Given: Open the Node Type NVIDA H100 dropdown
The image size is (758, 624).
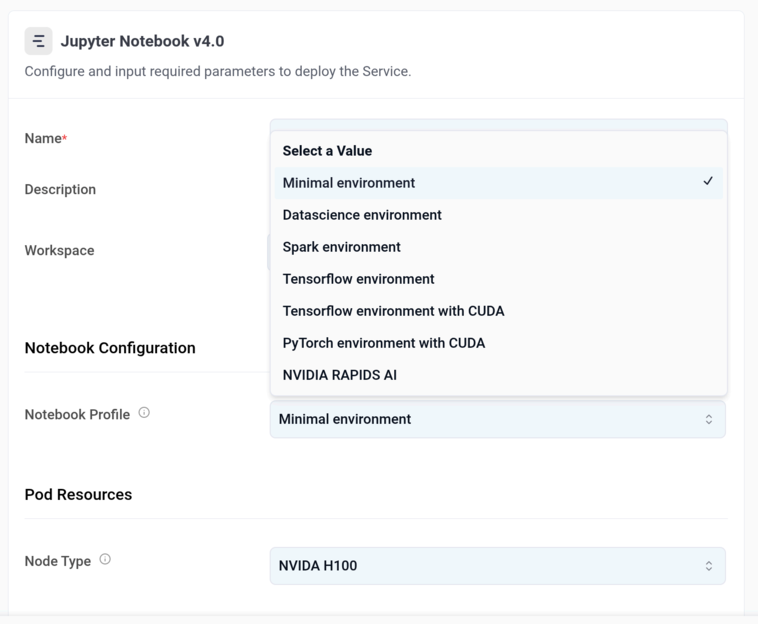Looking at the screenshot, I should (x=497, y=566).
